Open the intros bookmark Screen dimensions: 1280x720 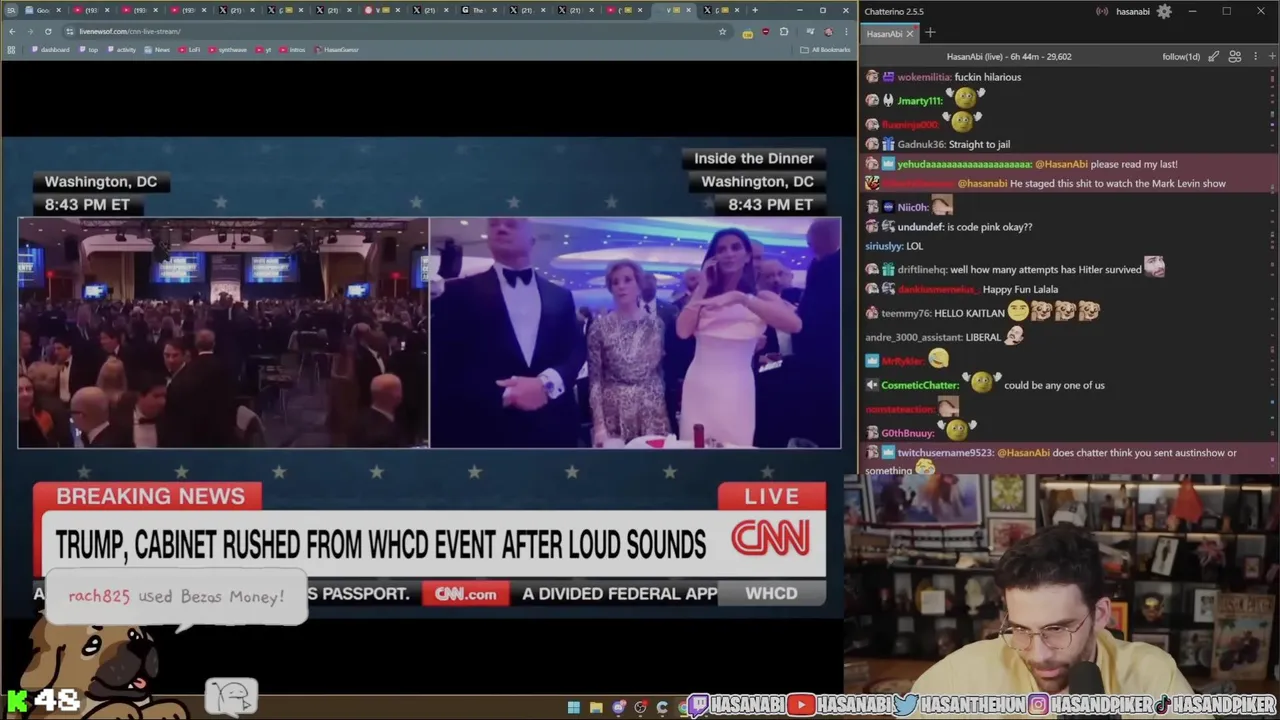click(293, 50)
